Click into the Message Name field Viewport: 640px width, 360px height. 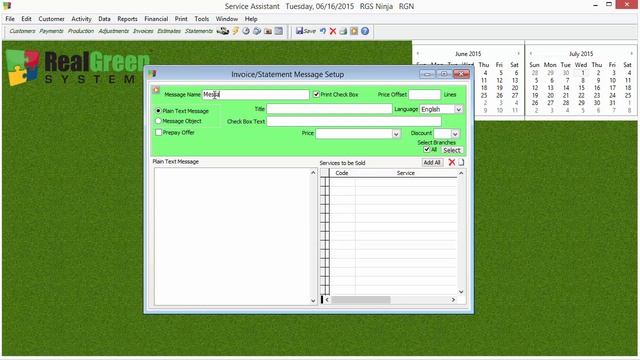click(x=256, y=95)
